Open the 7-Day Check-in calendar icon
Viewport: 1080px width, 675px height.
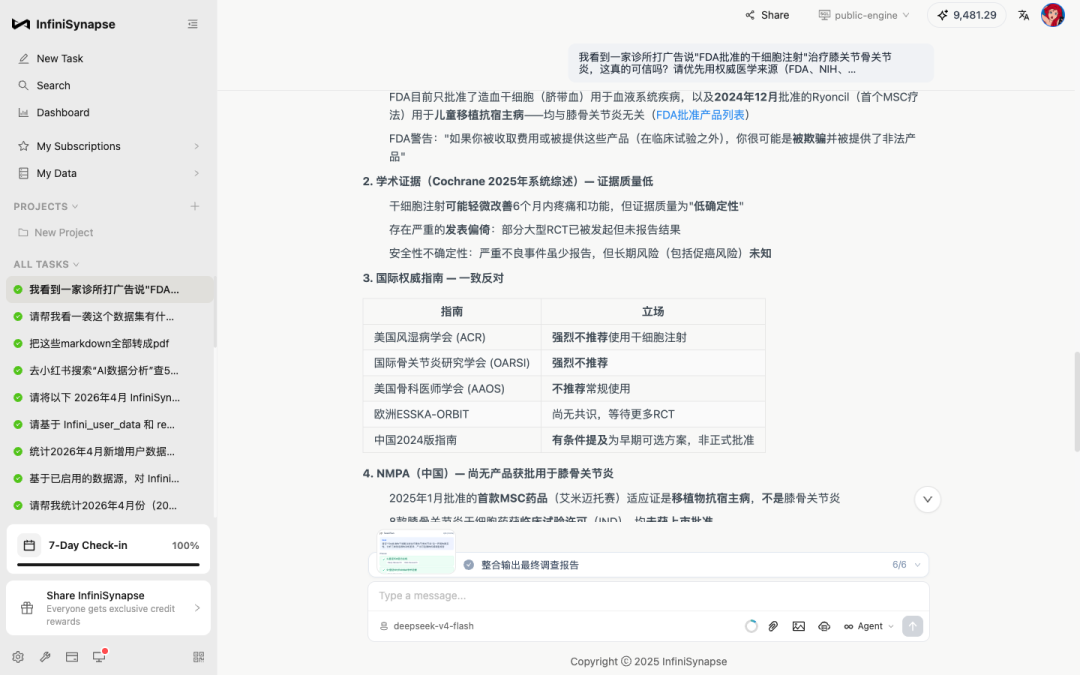click(29, 546)
